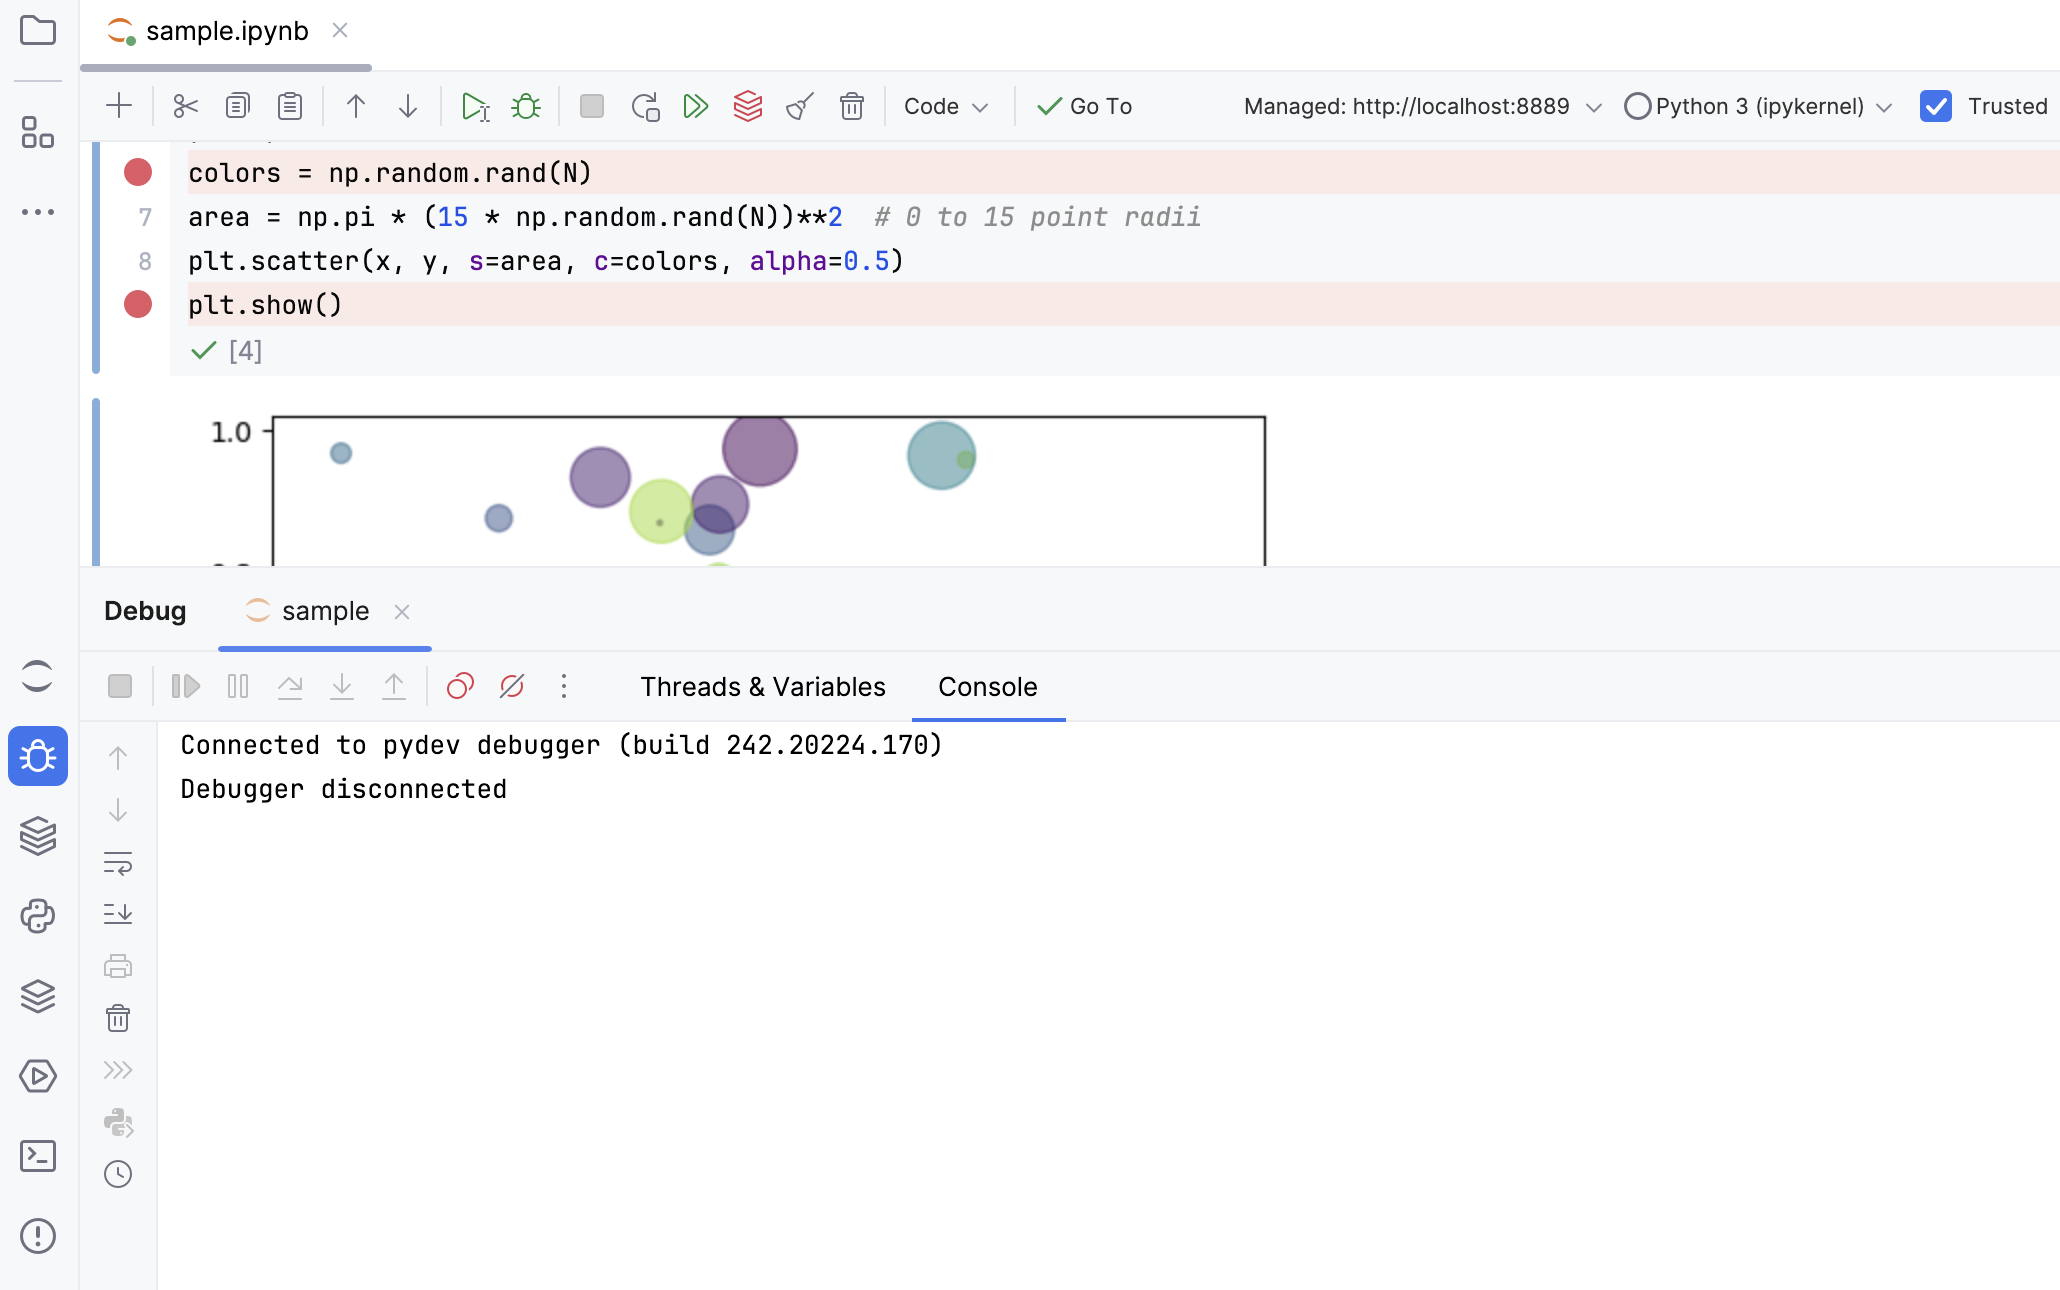
Task: Toggle the breakpoint on the colors = np.random.rand(N) line
Action: 138,172
